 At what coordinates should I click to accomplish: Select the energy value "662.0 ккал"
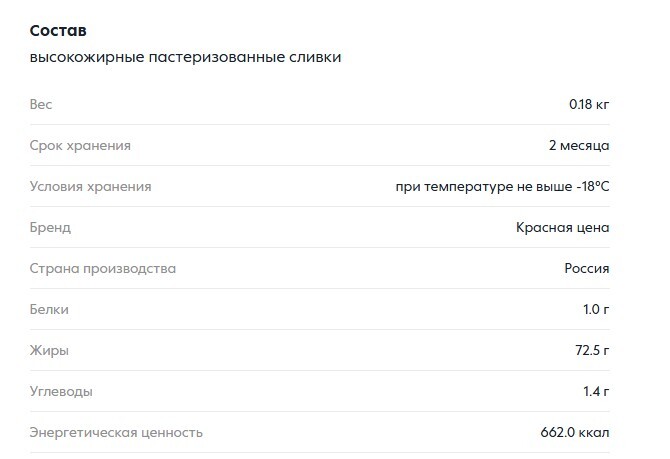574,432
